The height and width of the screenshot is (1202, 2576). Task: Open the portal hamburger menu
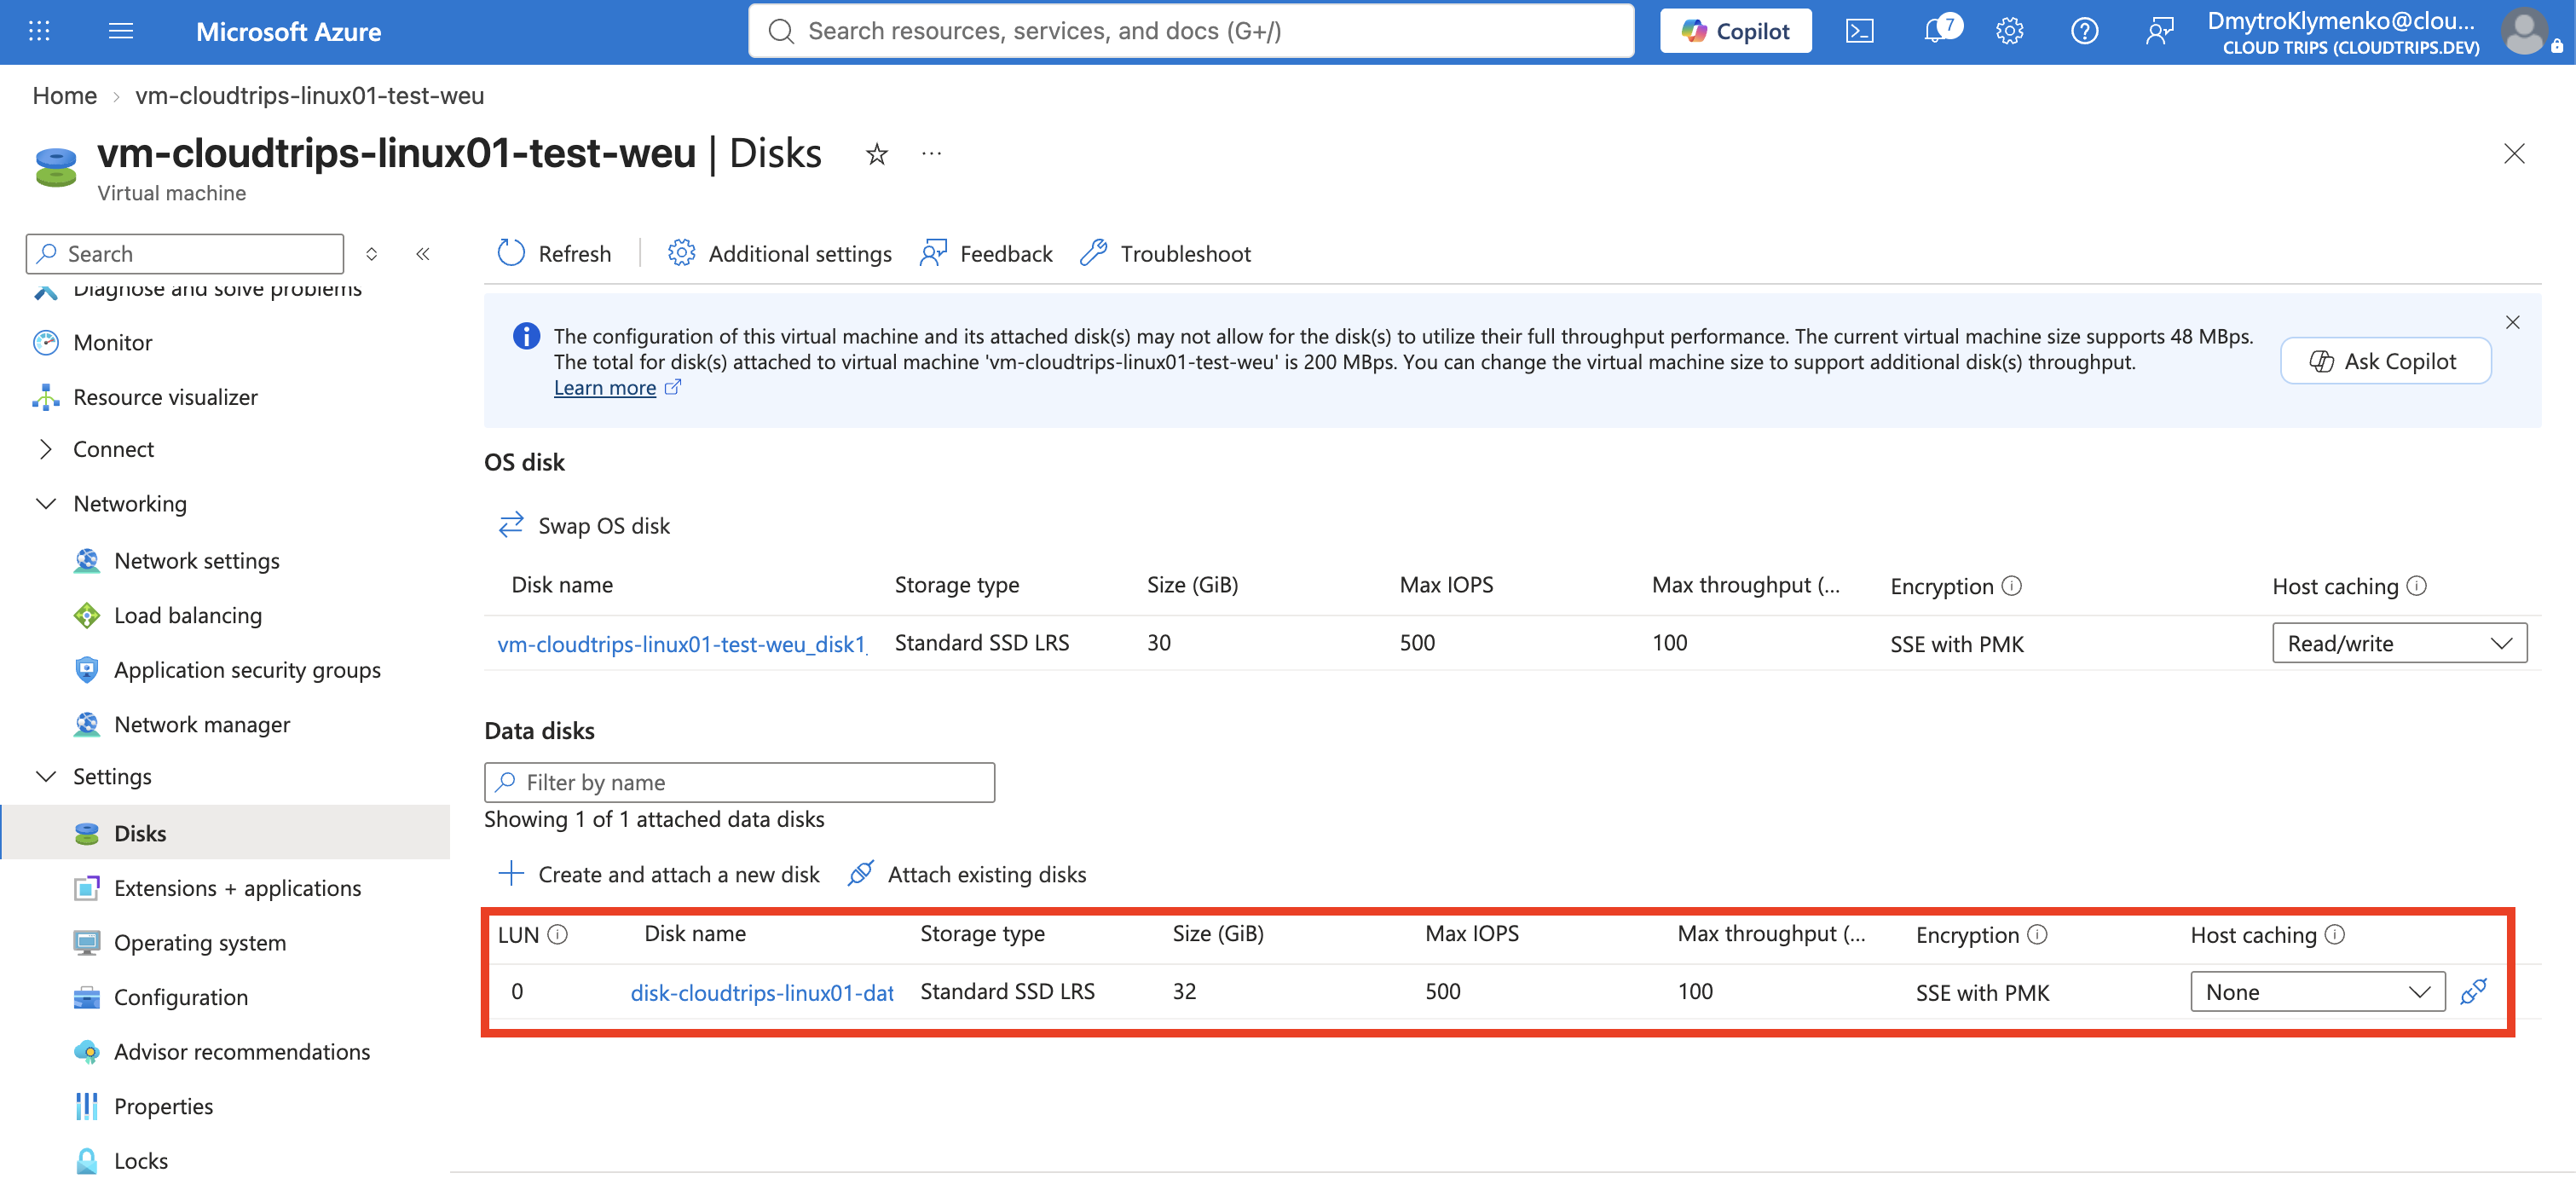click(121, 31)
